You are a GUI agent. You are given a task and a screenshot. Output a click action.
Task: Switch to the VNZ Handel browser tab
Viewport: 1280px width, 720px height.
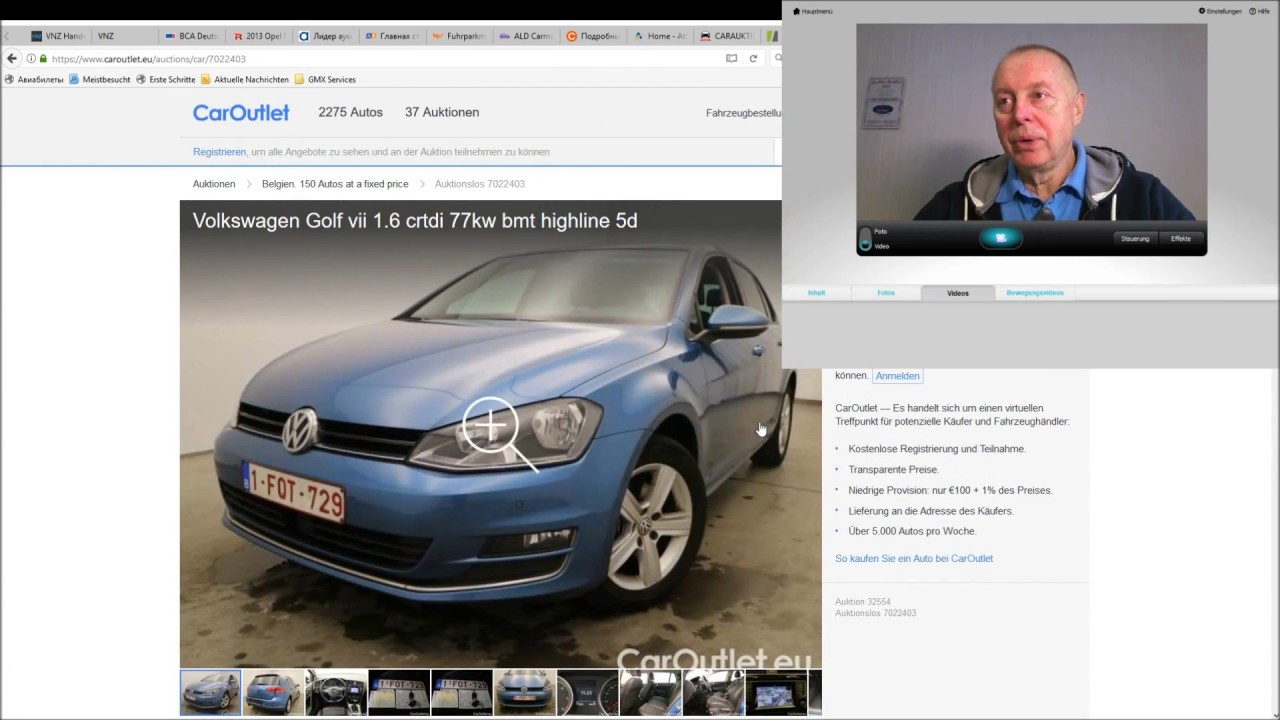[x=58, y=36]
